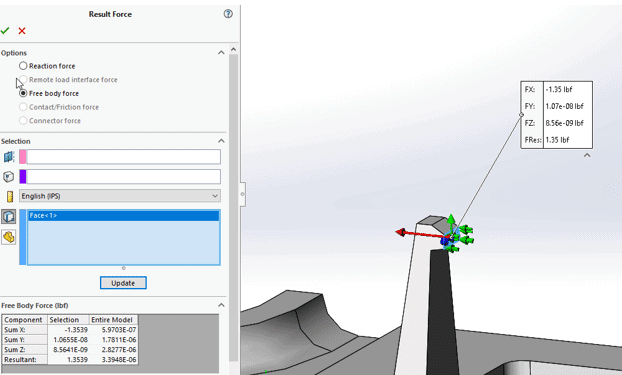
Task: Collapse the Selection section
Action: (221, 141)
